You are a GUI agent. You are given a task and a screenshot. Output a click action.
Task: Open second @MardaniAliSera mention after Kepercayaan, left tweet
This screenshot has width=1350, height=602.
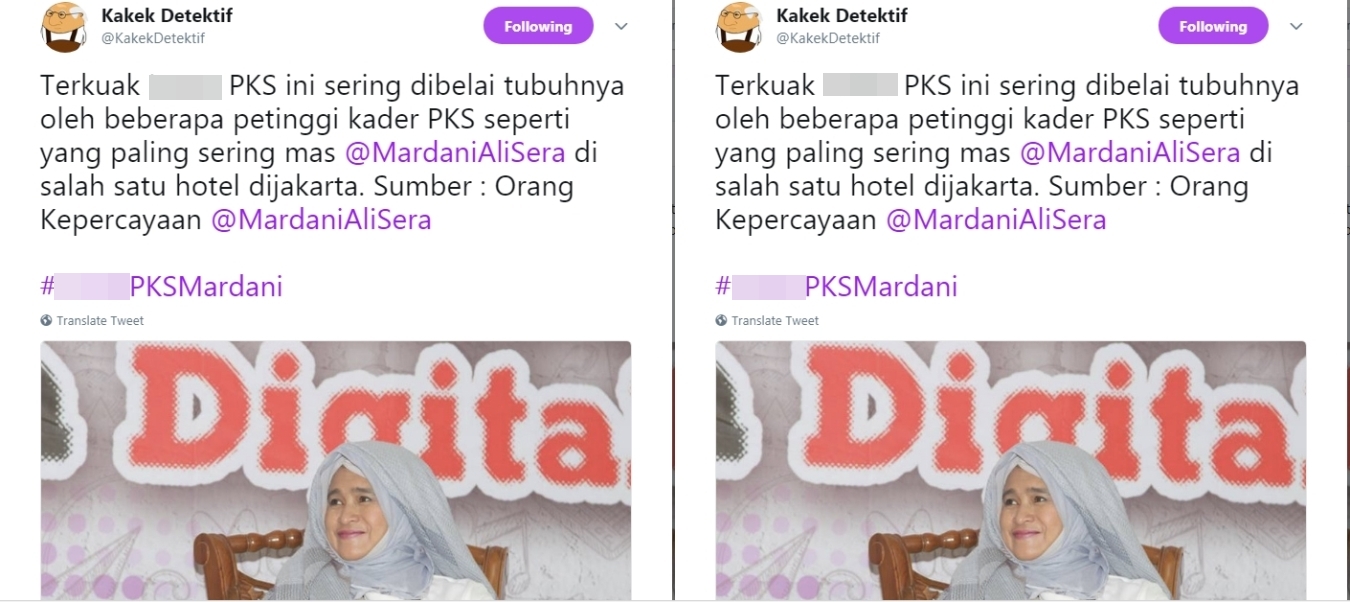point(321,220)
